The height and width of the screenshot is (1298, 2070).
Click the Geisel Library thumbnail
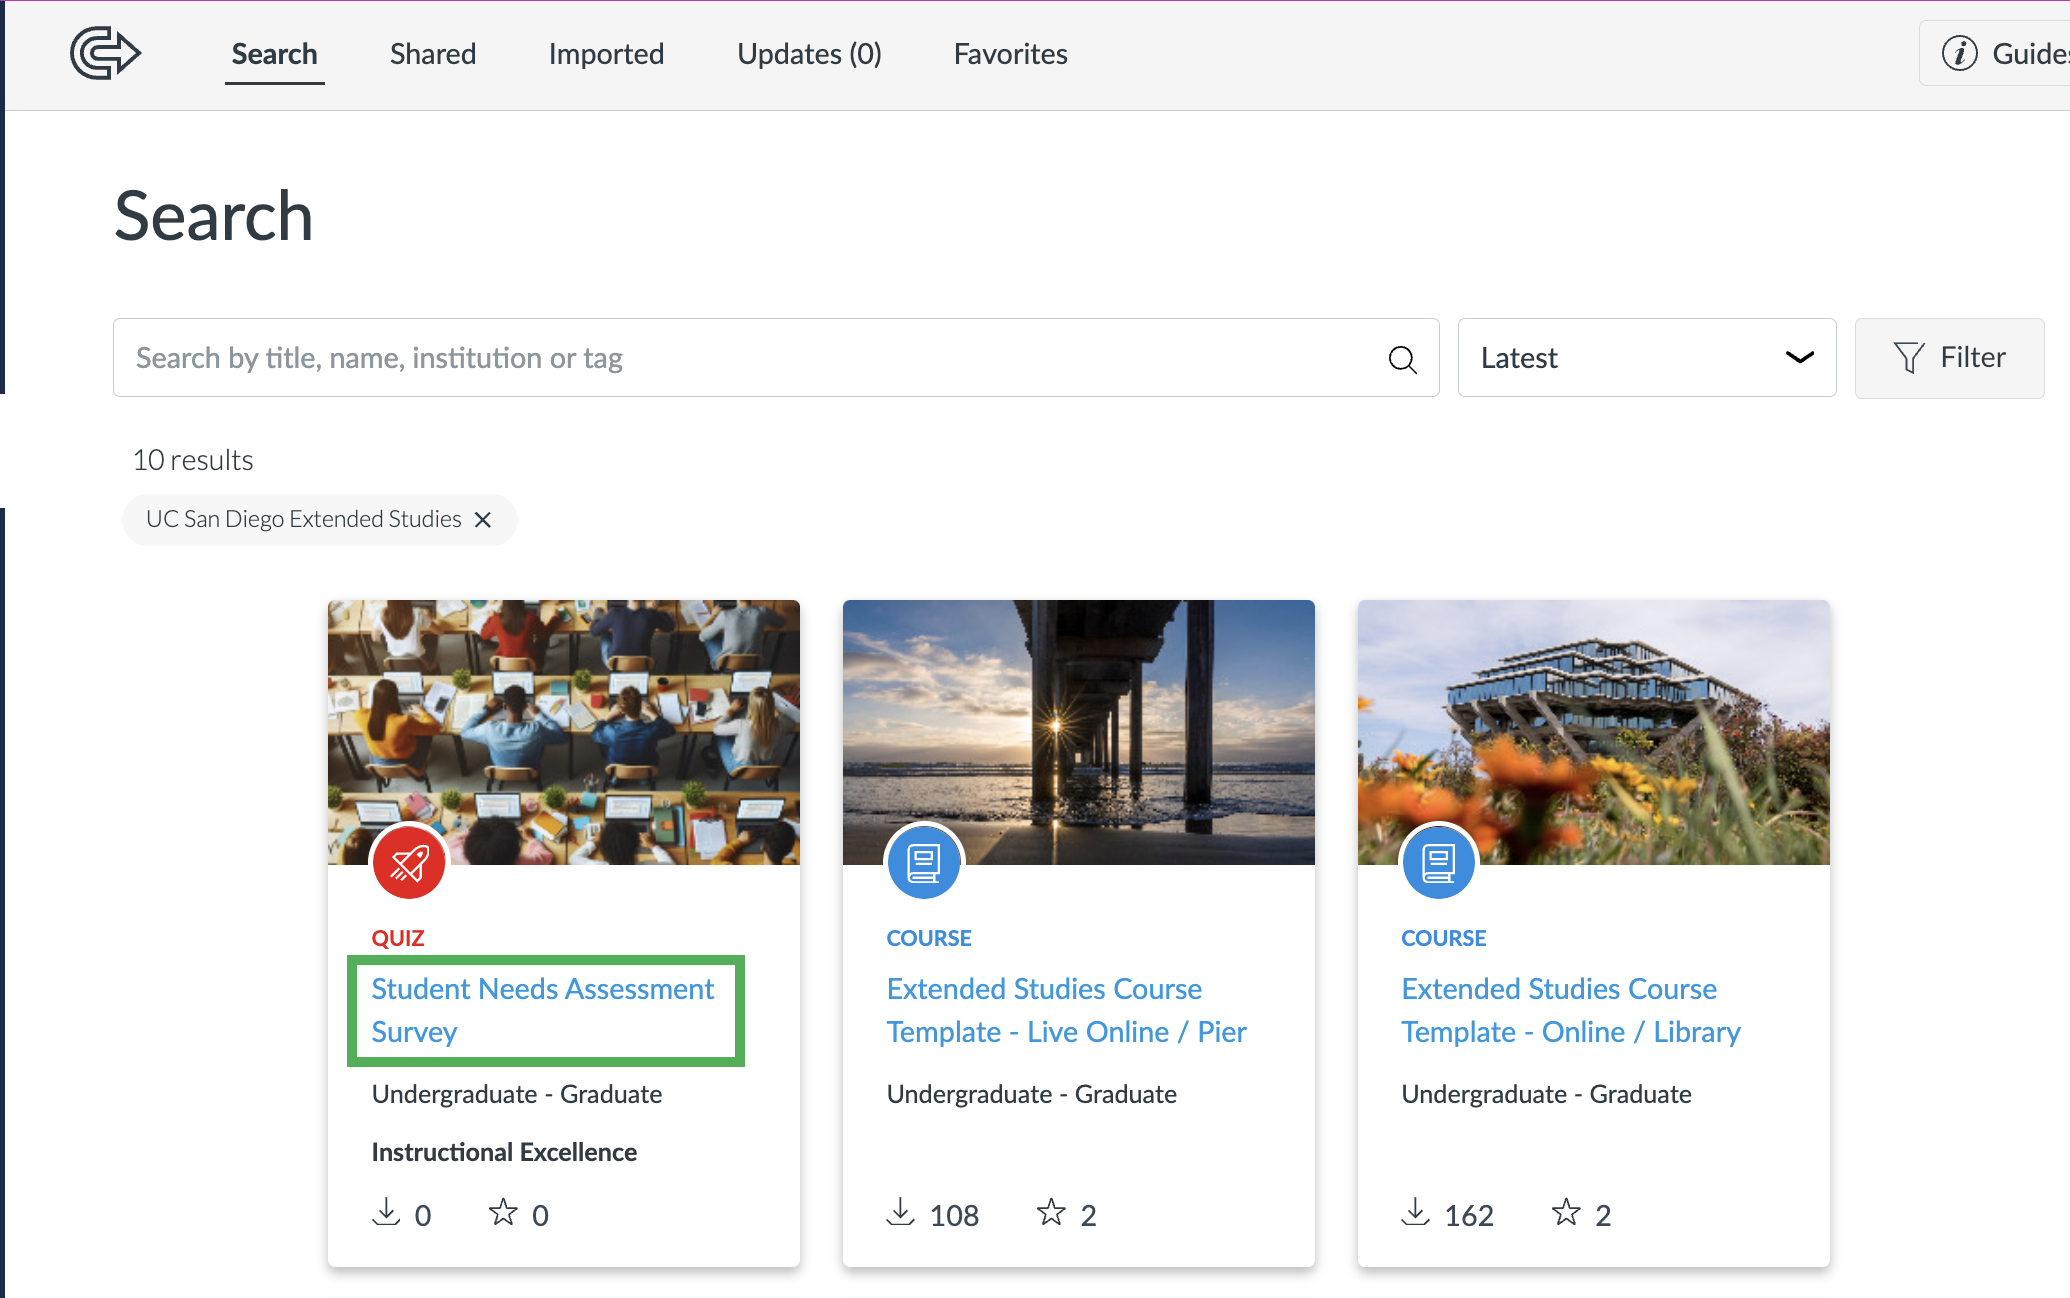[1594, 732]
